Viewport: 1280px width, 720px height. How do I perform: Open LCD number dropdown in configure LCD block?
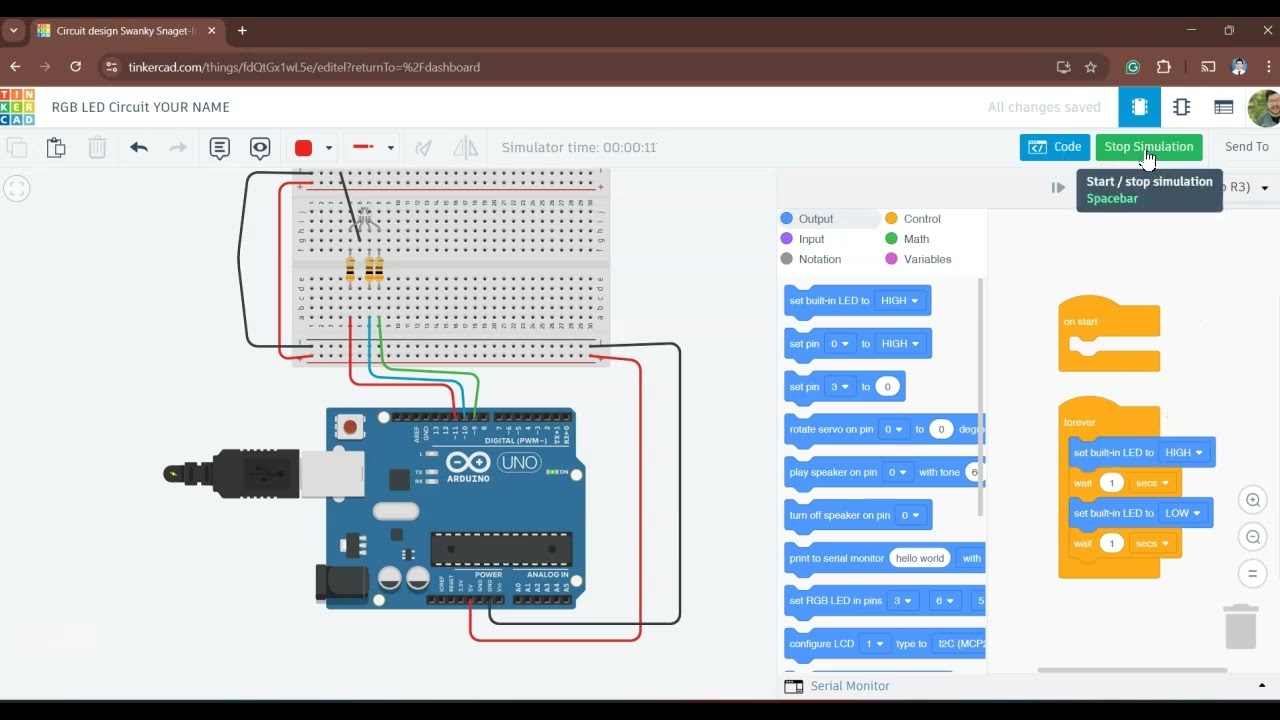(875, 644)
